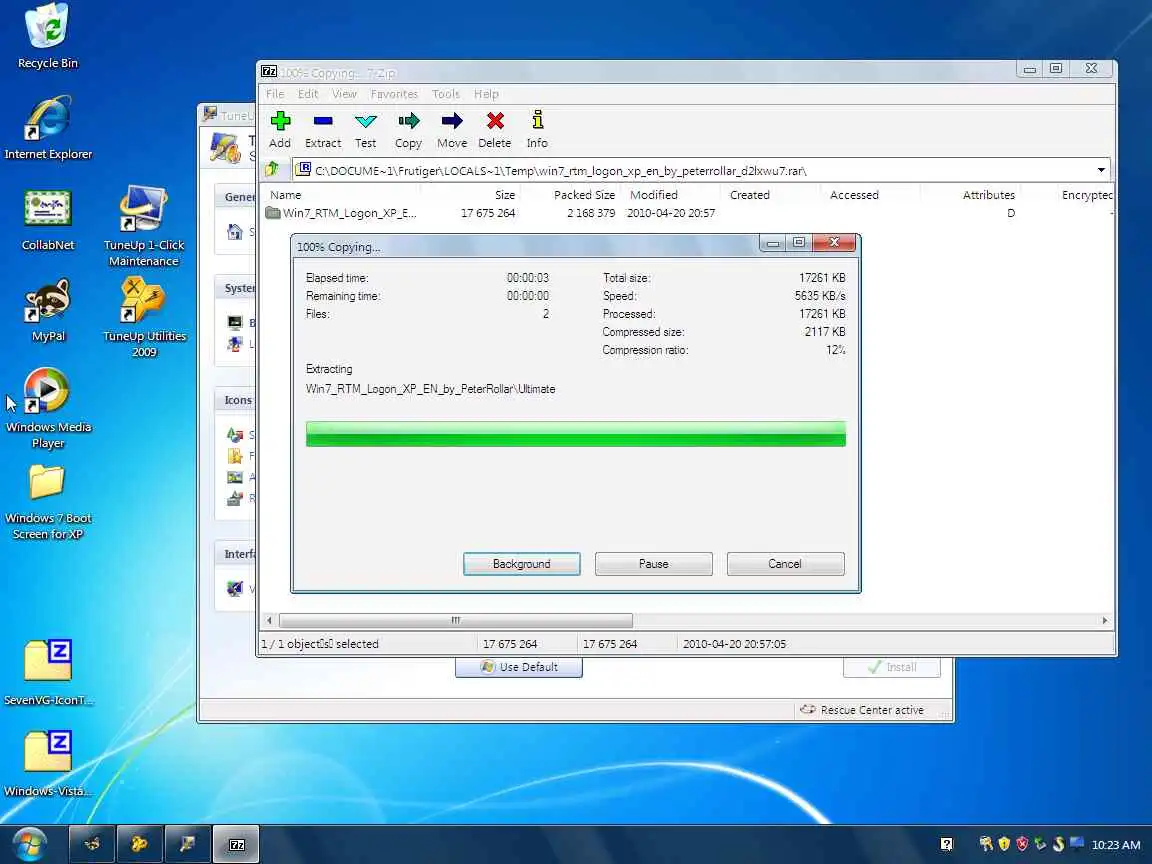Open the Internet Explorer desktop icon
Image resolution: width=1152 pixels, height=864 pixels.
[48, 128]
